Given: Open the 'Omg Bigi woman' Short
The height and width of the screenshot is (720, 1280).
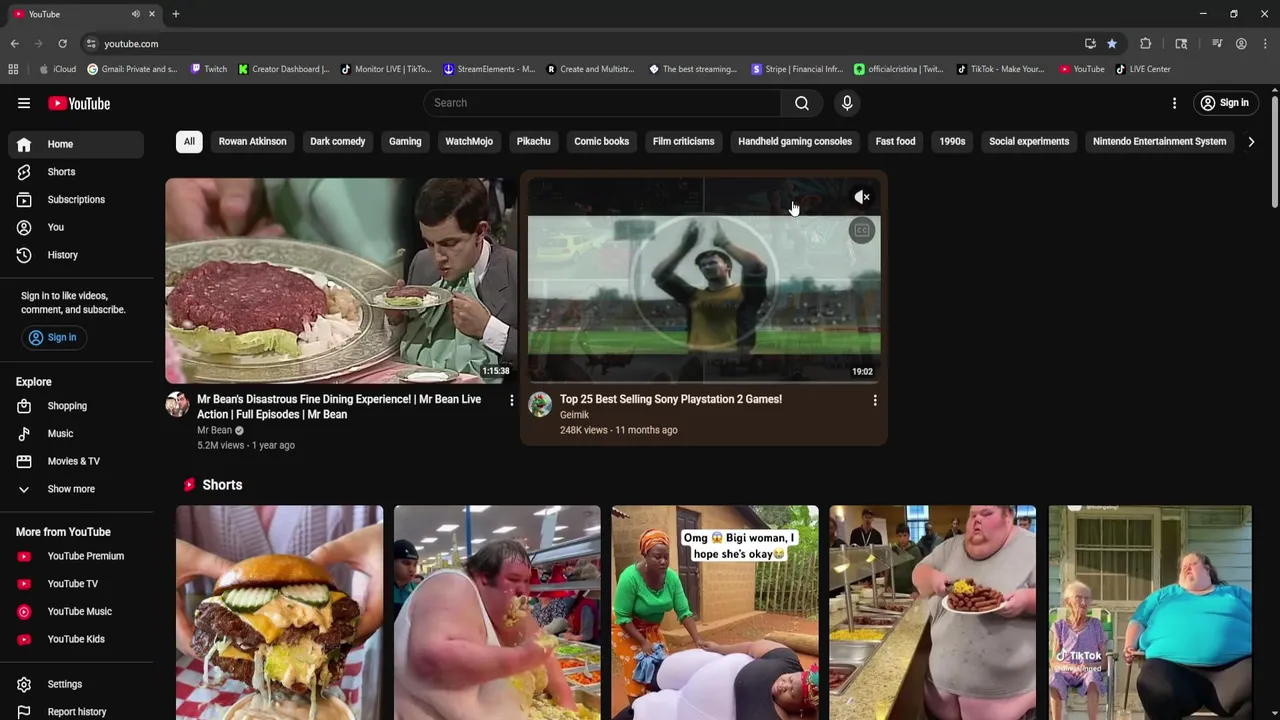Looking at the screenshot, I should click(715, 612).
